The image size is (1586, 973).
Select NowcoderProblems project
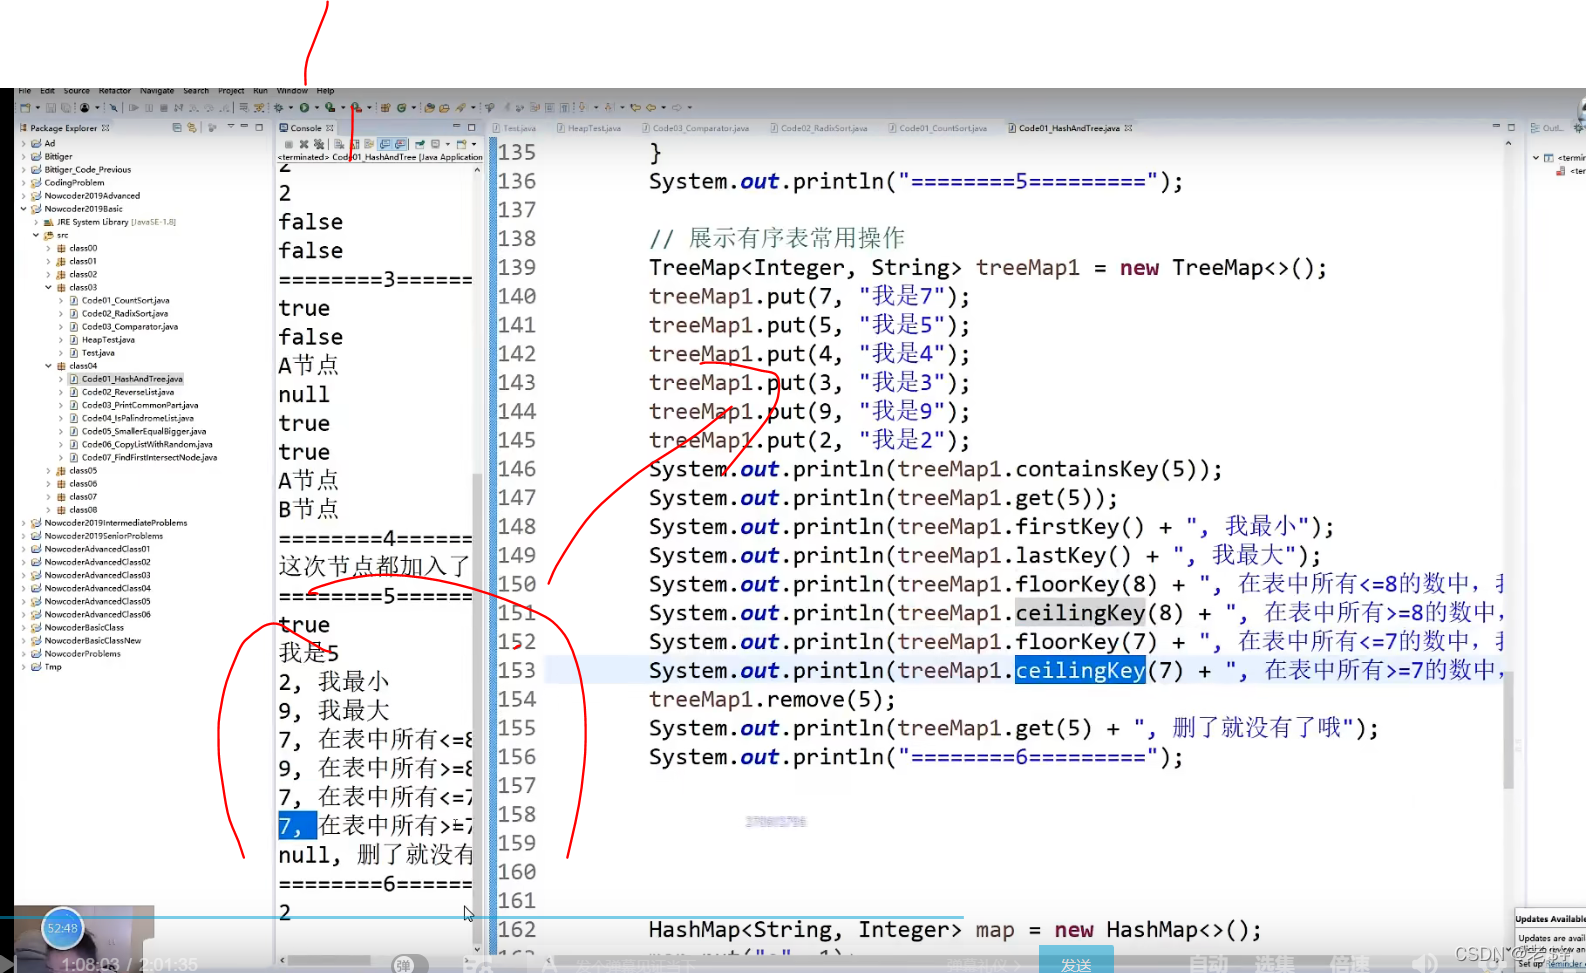click(75, 653)
